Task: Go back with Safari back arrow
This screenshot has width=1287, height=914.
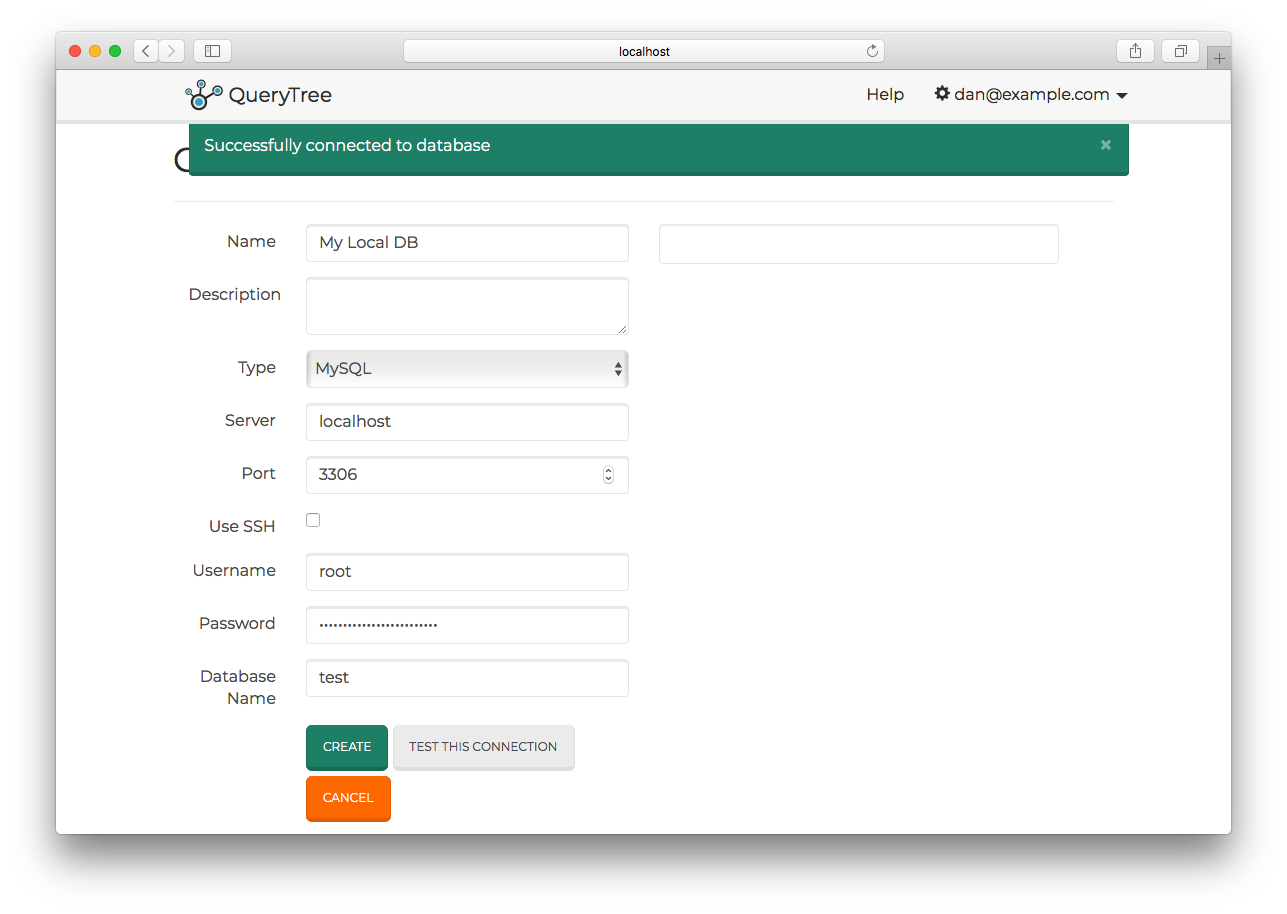Action: click(x=146, y=51)
